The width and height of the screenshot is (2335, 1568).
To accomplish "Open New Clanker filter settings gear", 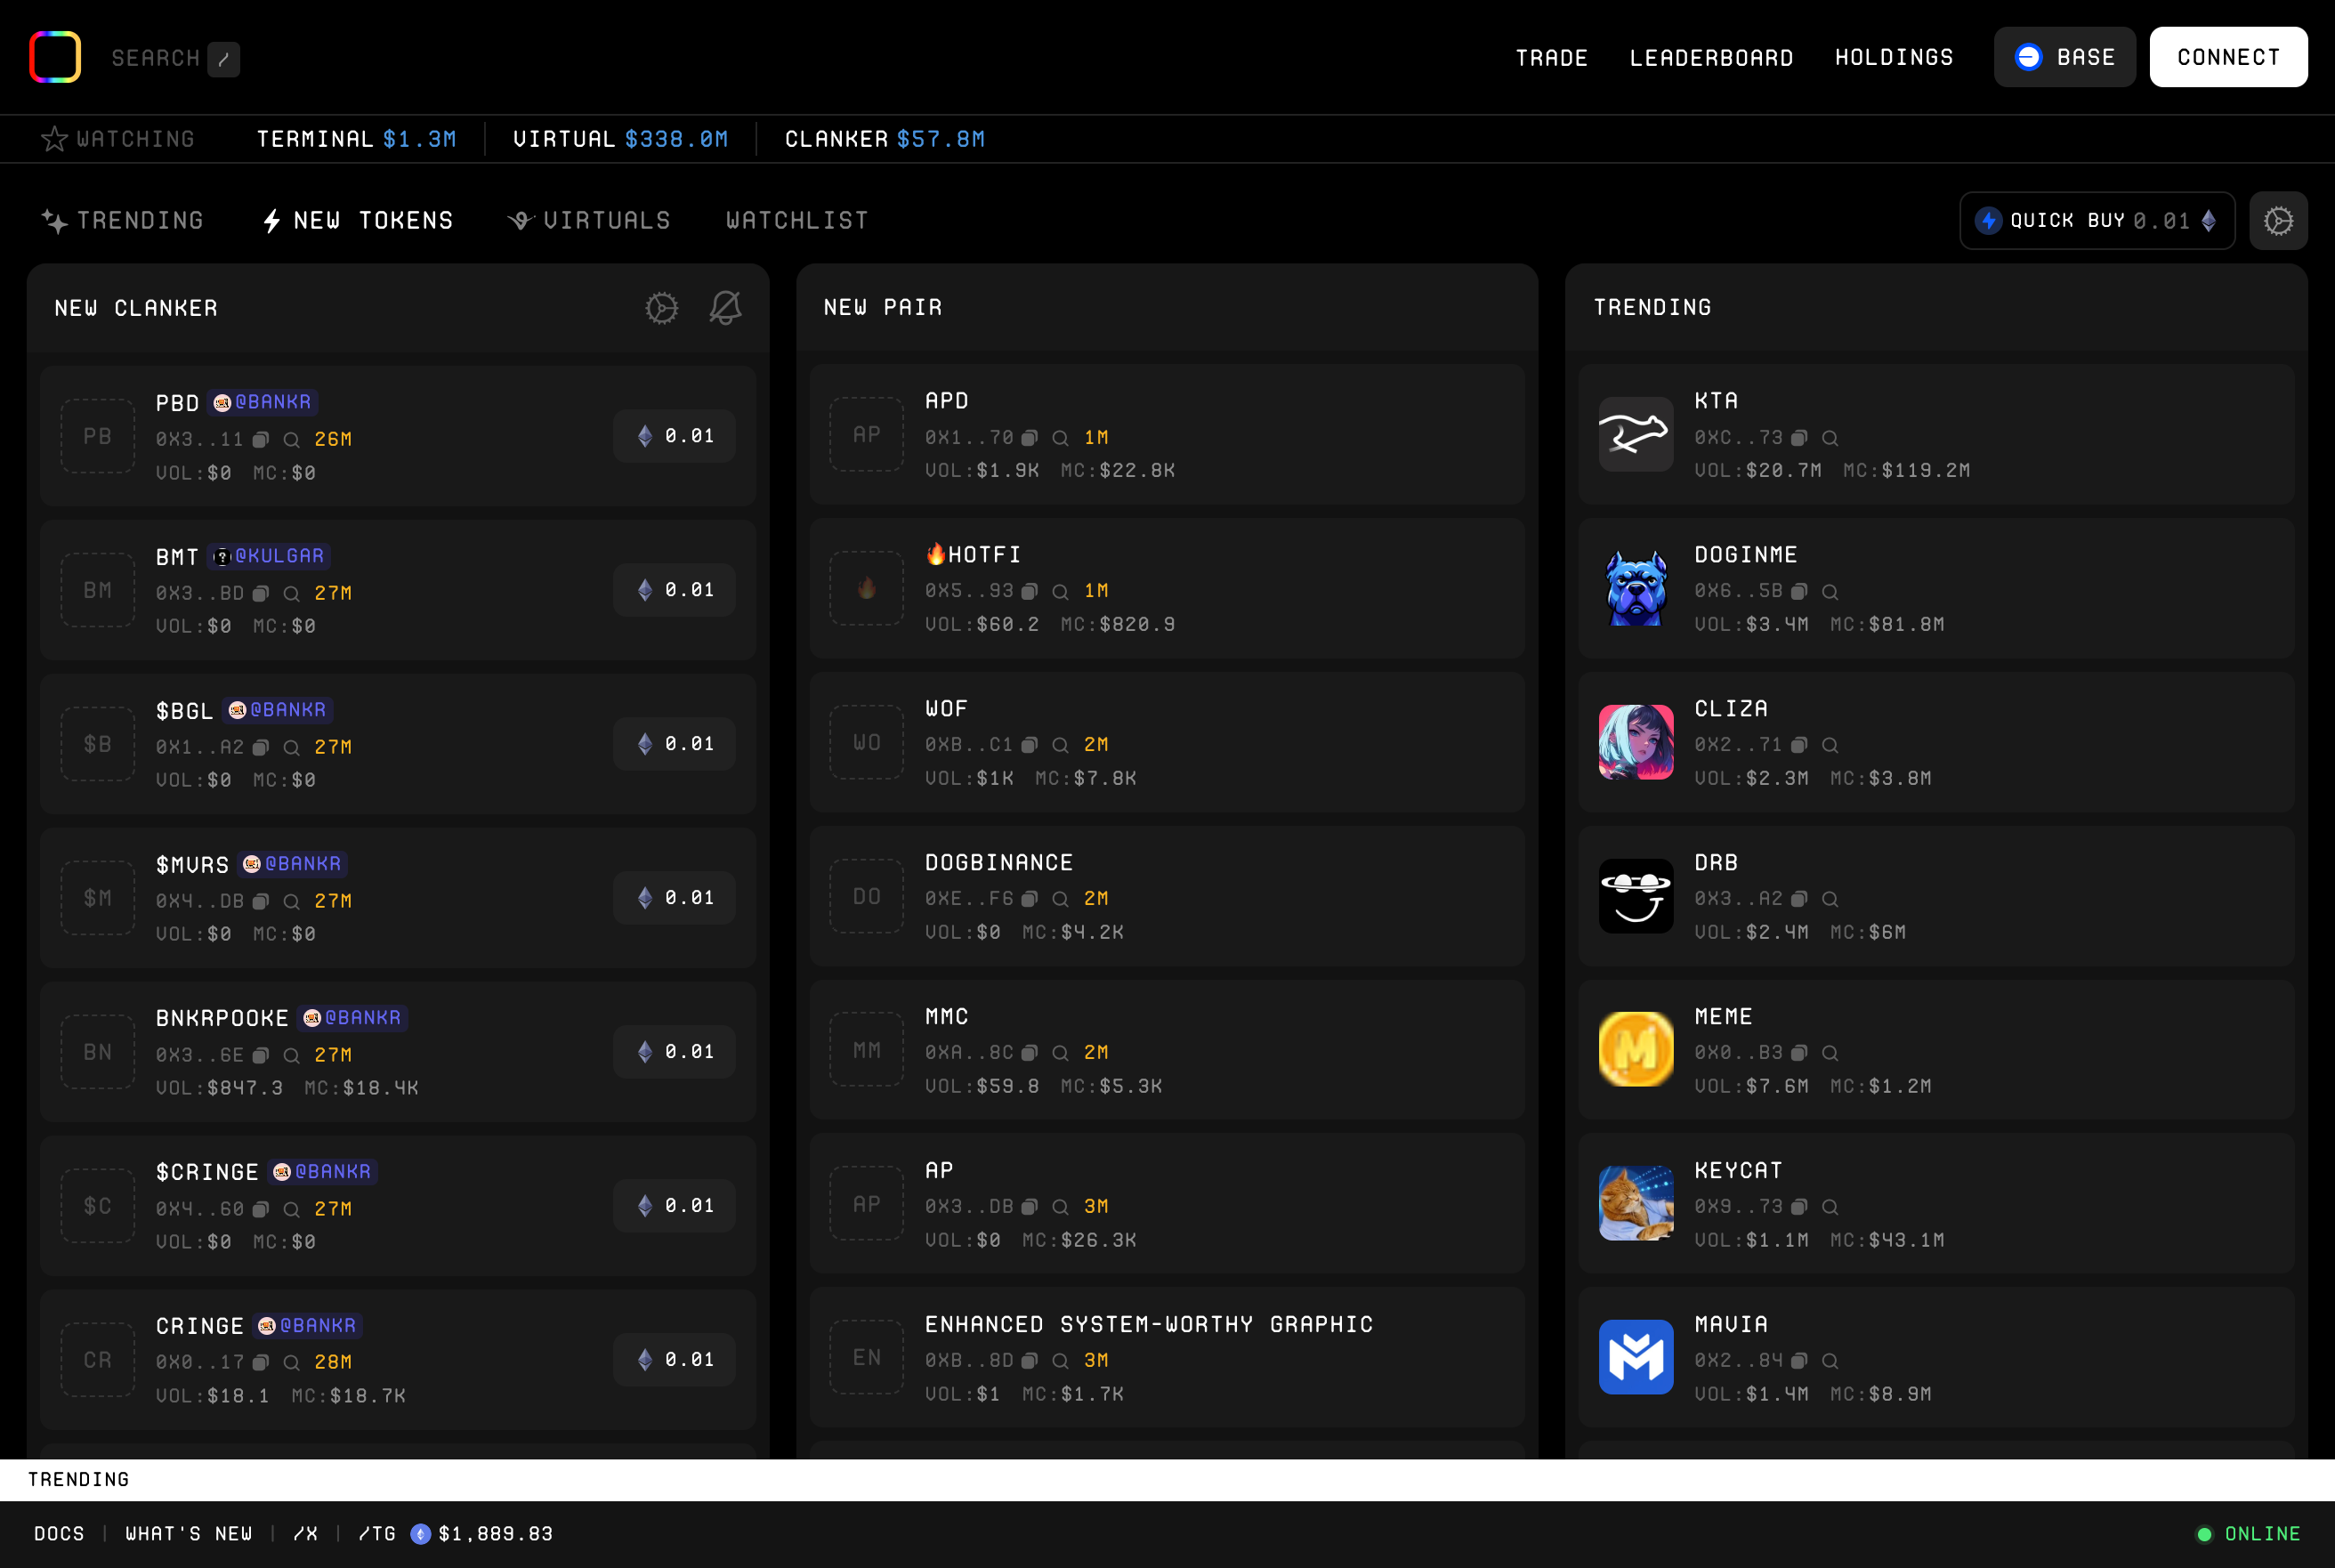I will coord(661,308).
